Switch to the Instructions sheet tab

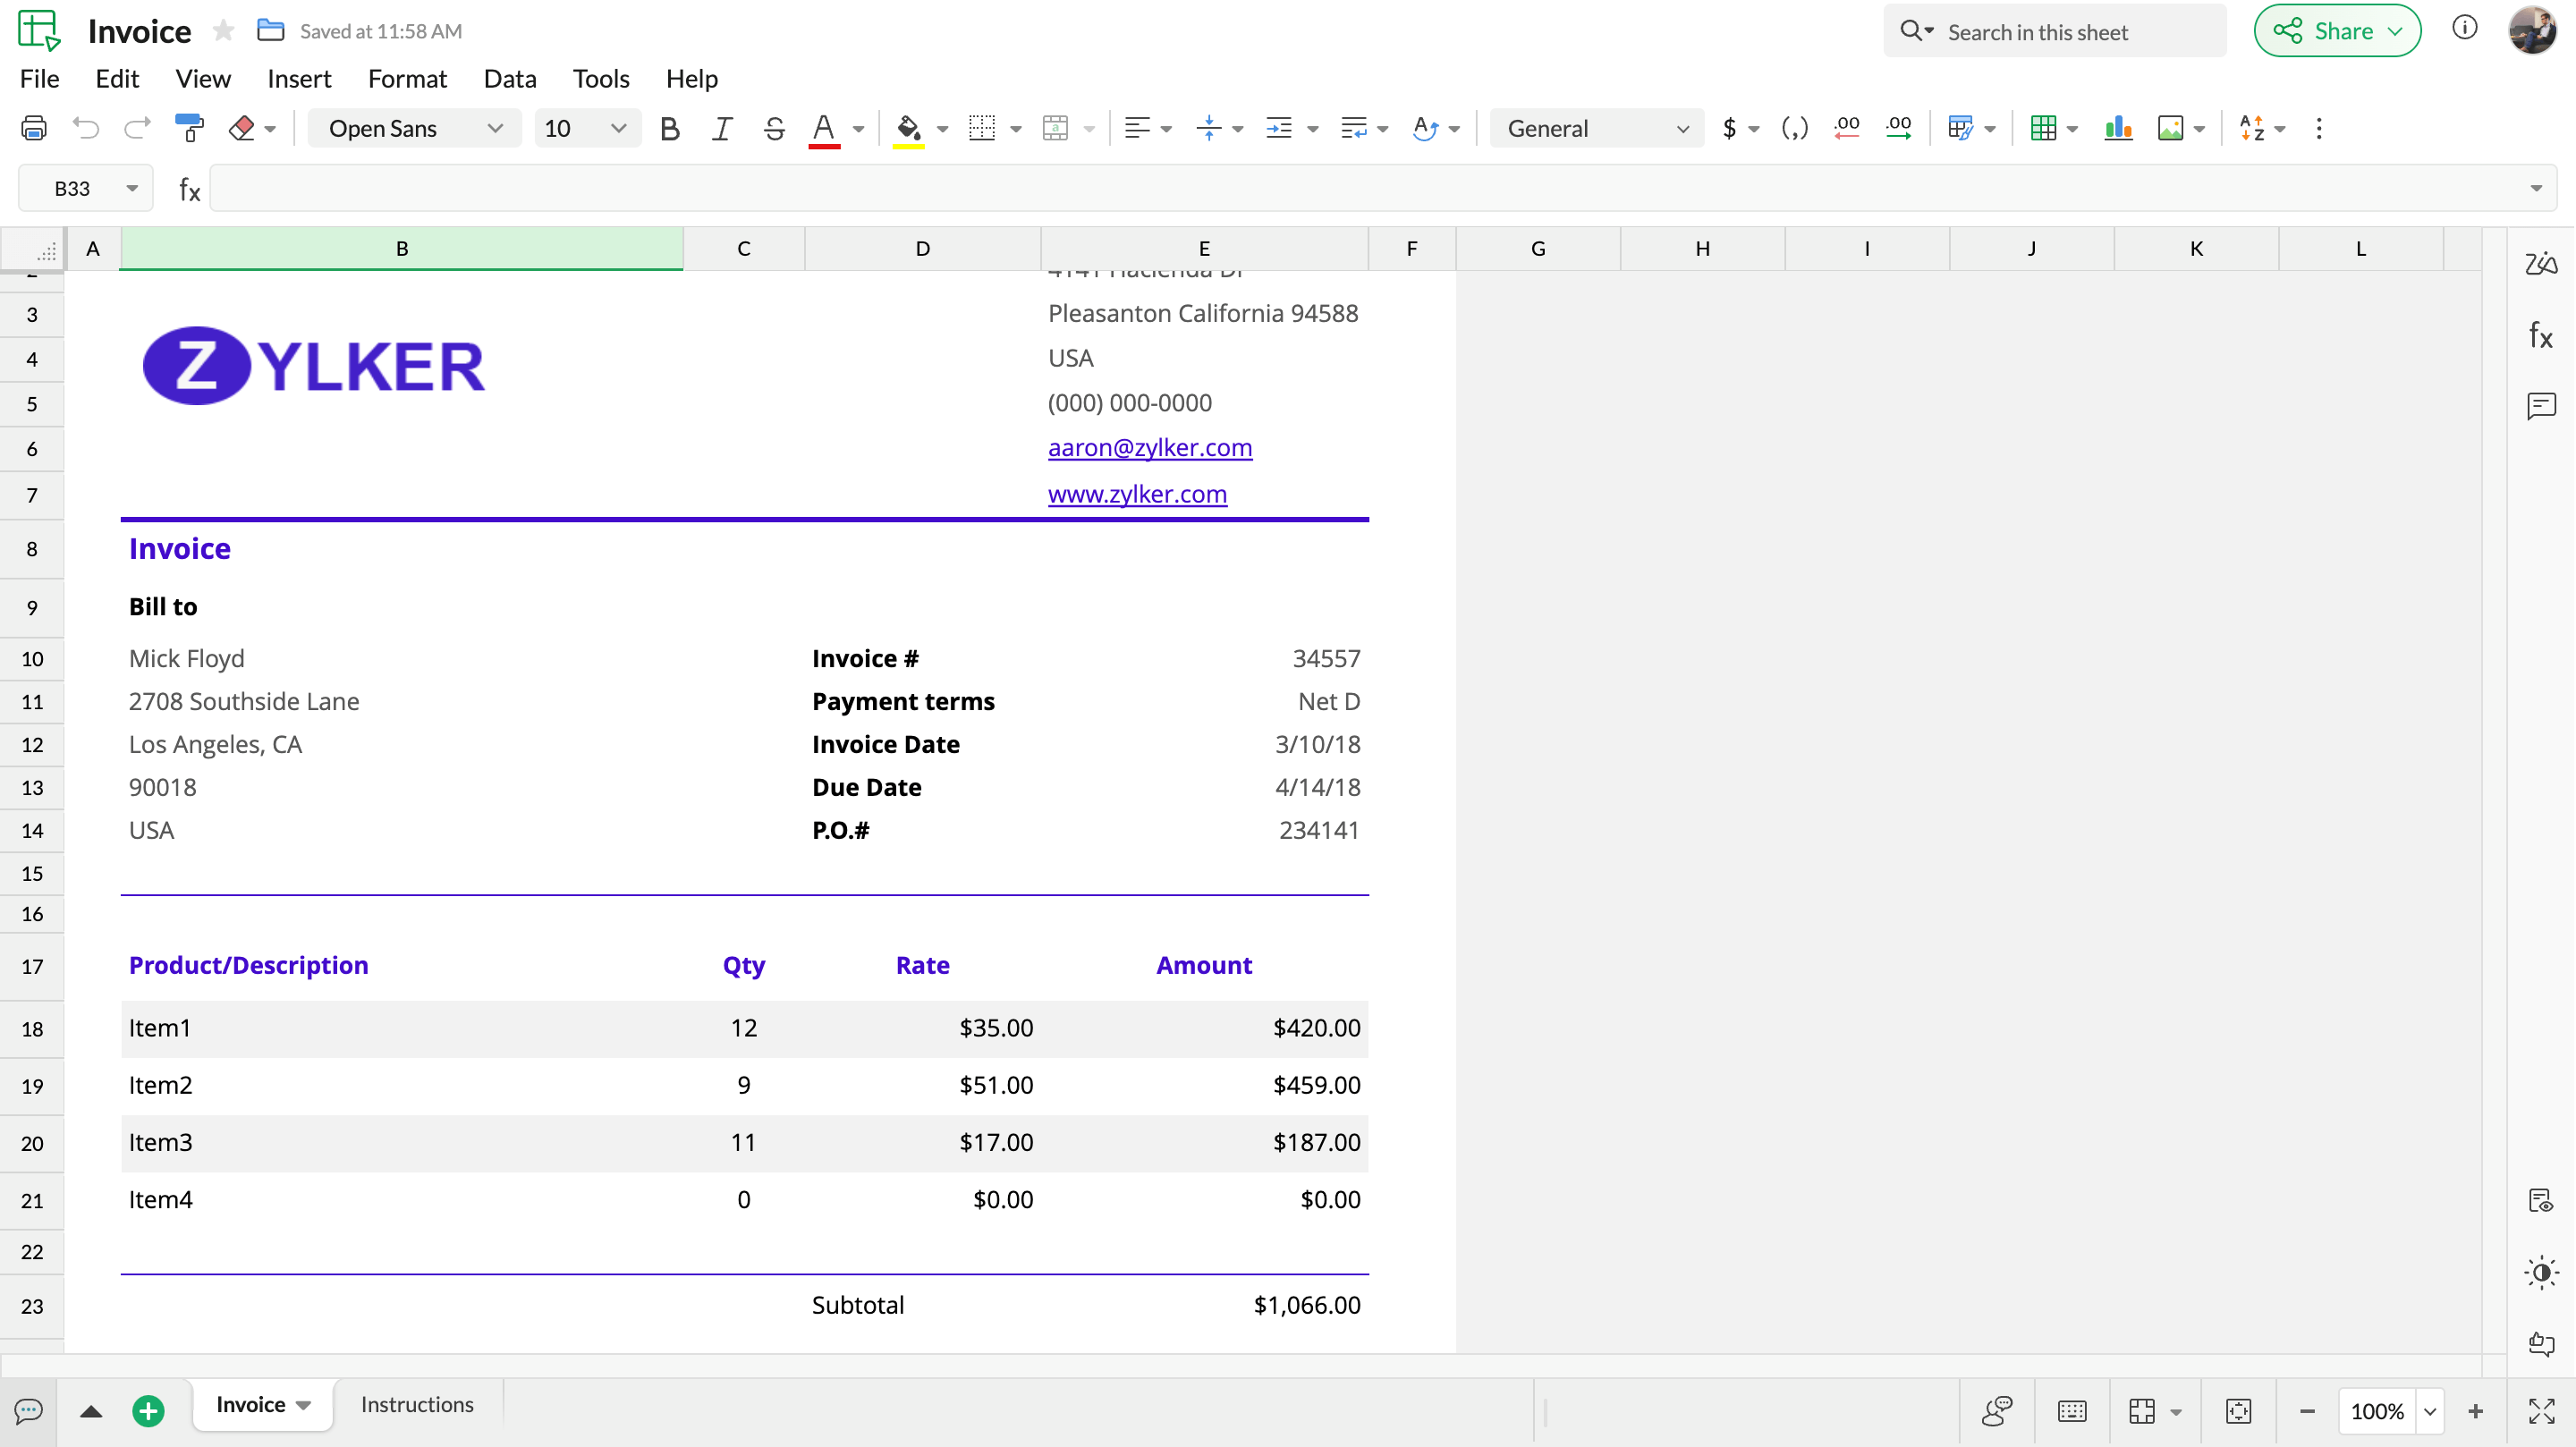pos(417,1404)
